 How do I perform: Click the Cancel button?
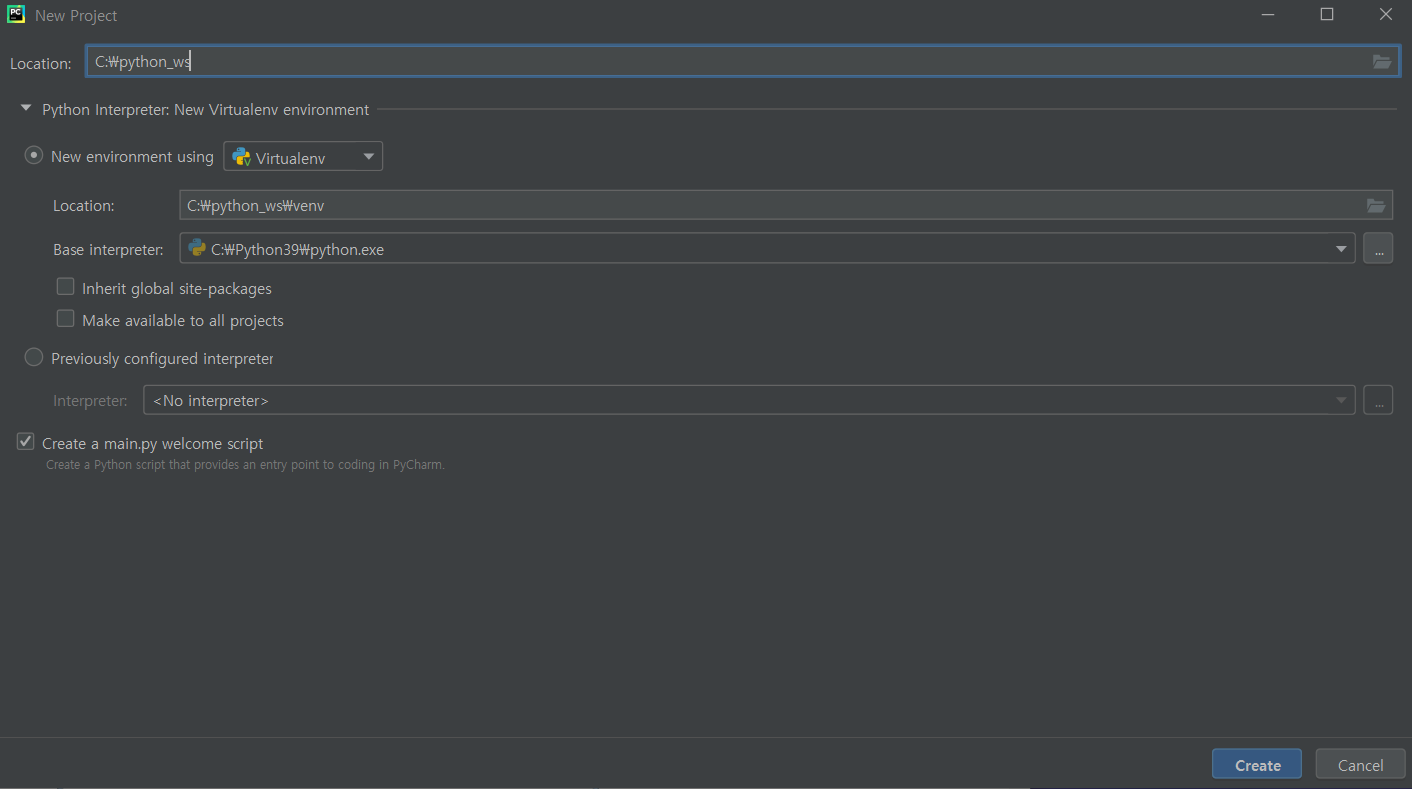[1361, 764]
